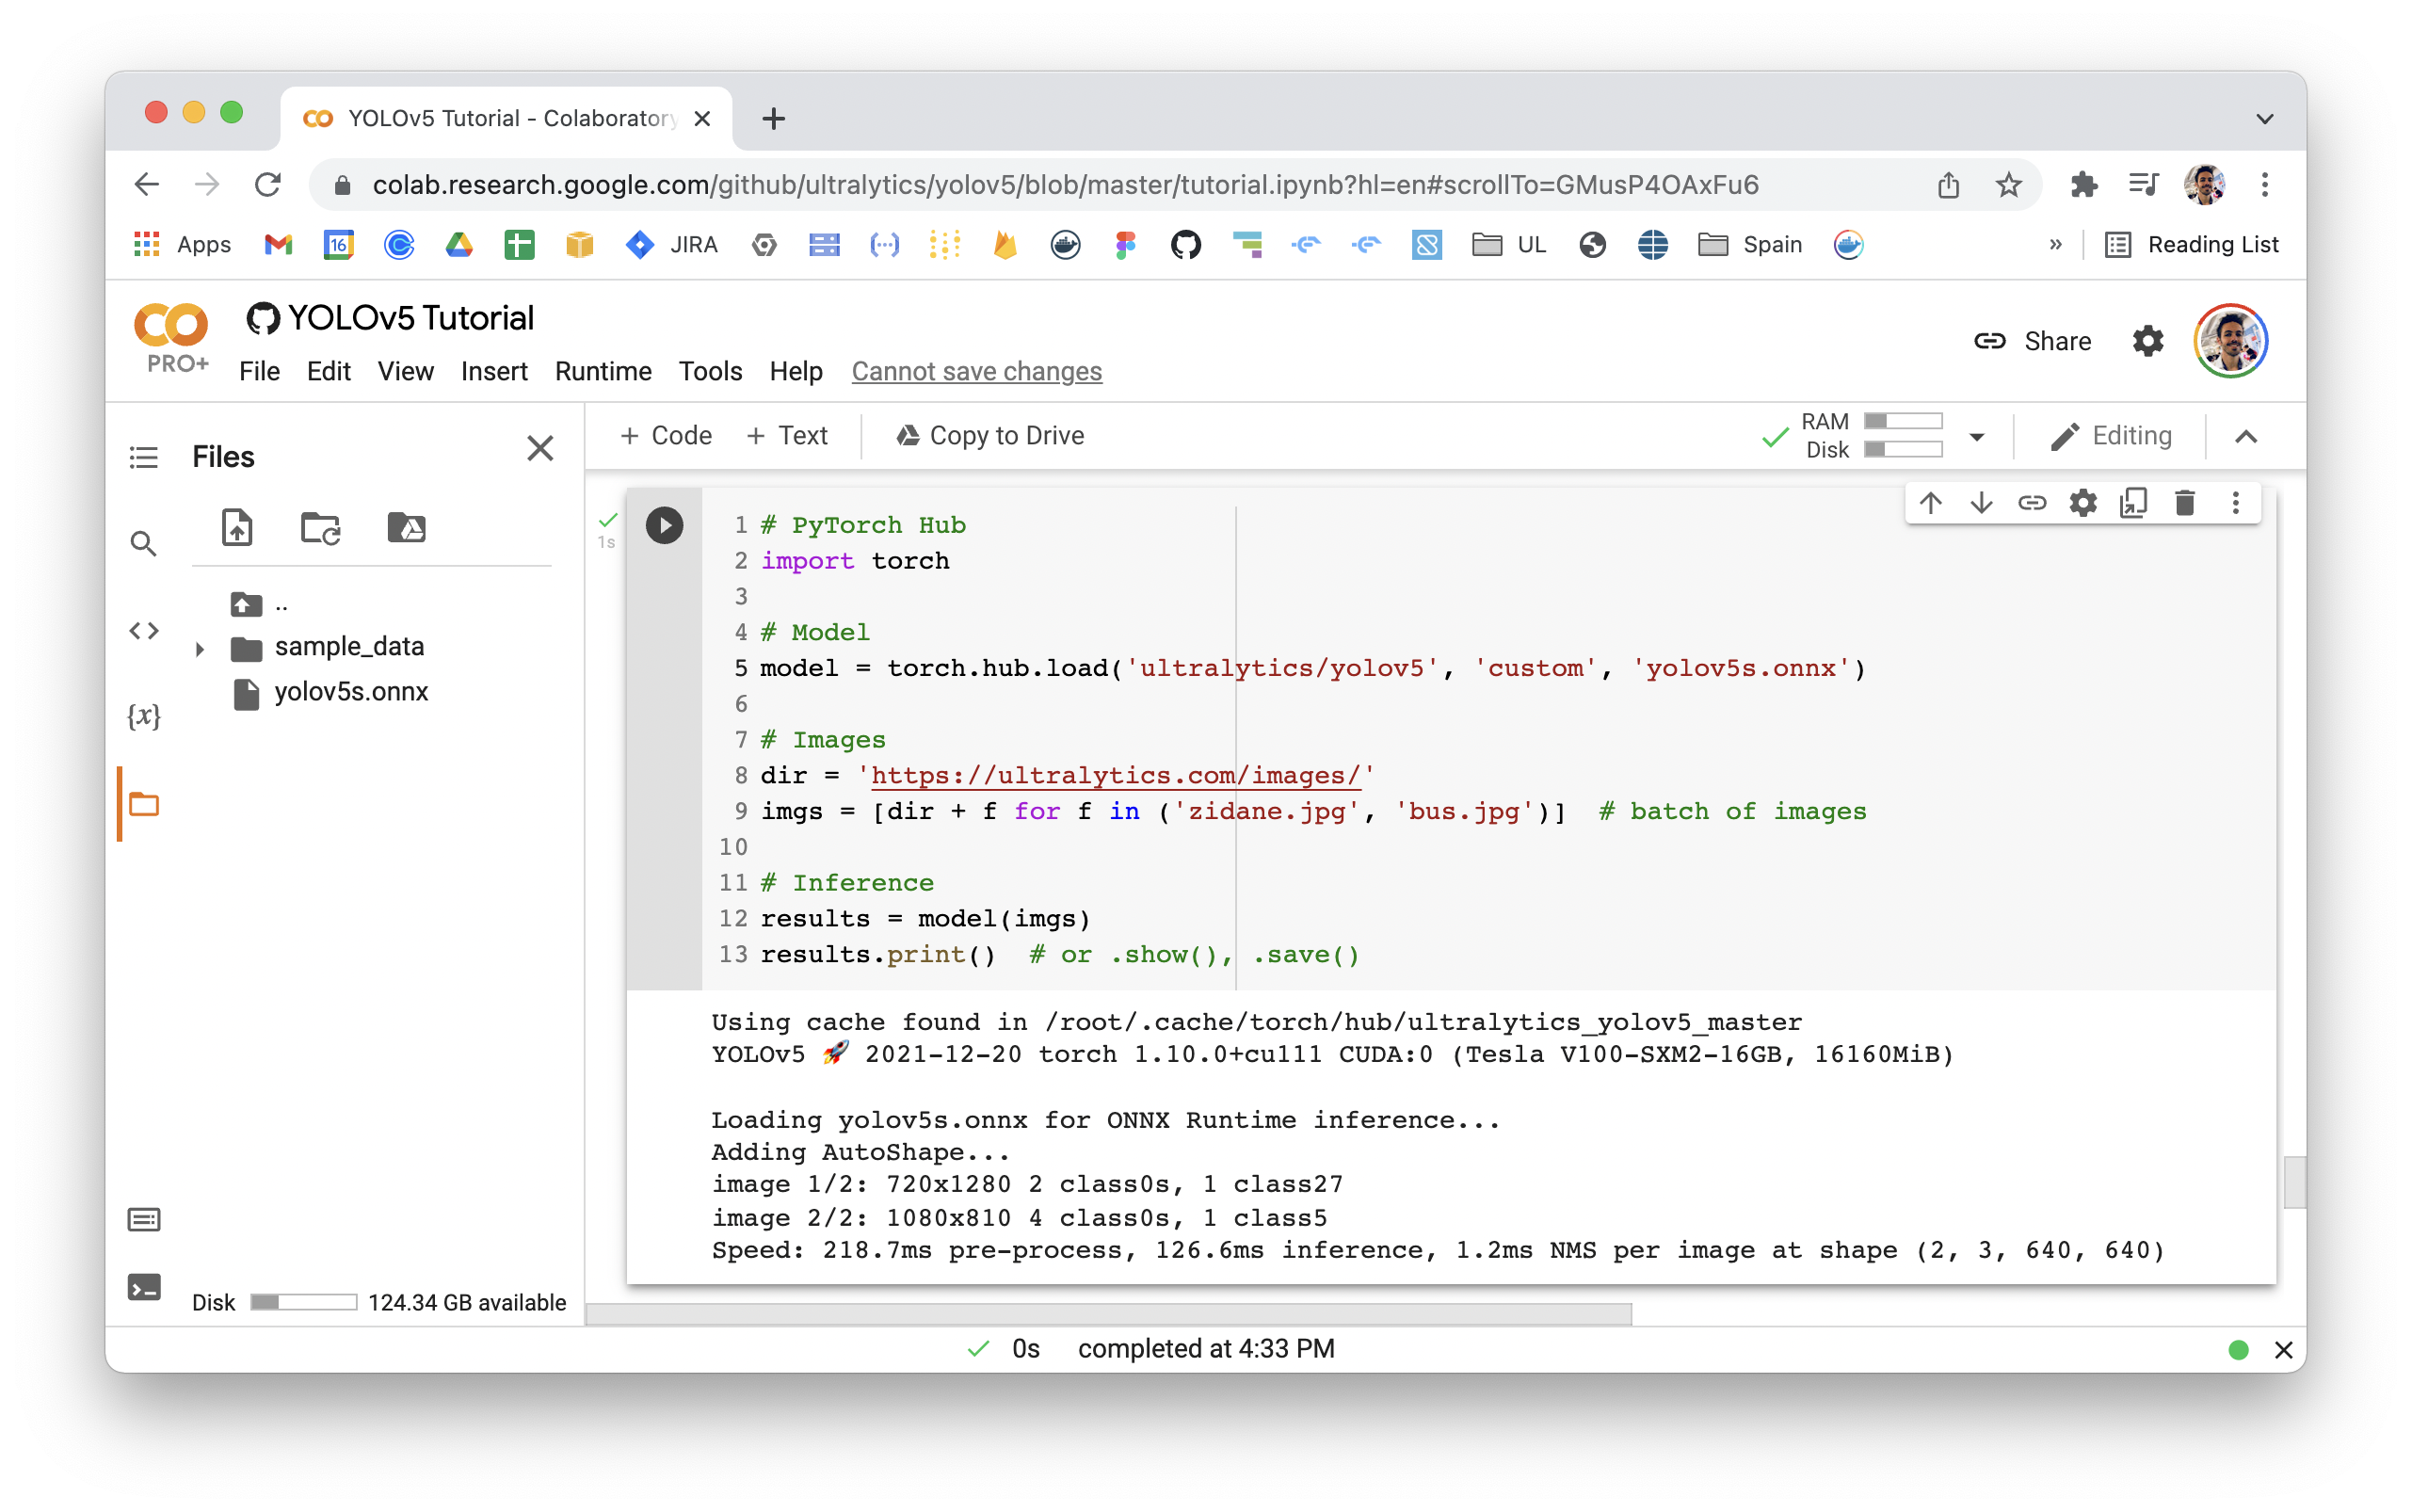Image resolution: width=2412 pixels, height=1512 pixels.
Task: Open the Runtime menu
Action: point(603,371)
